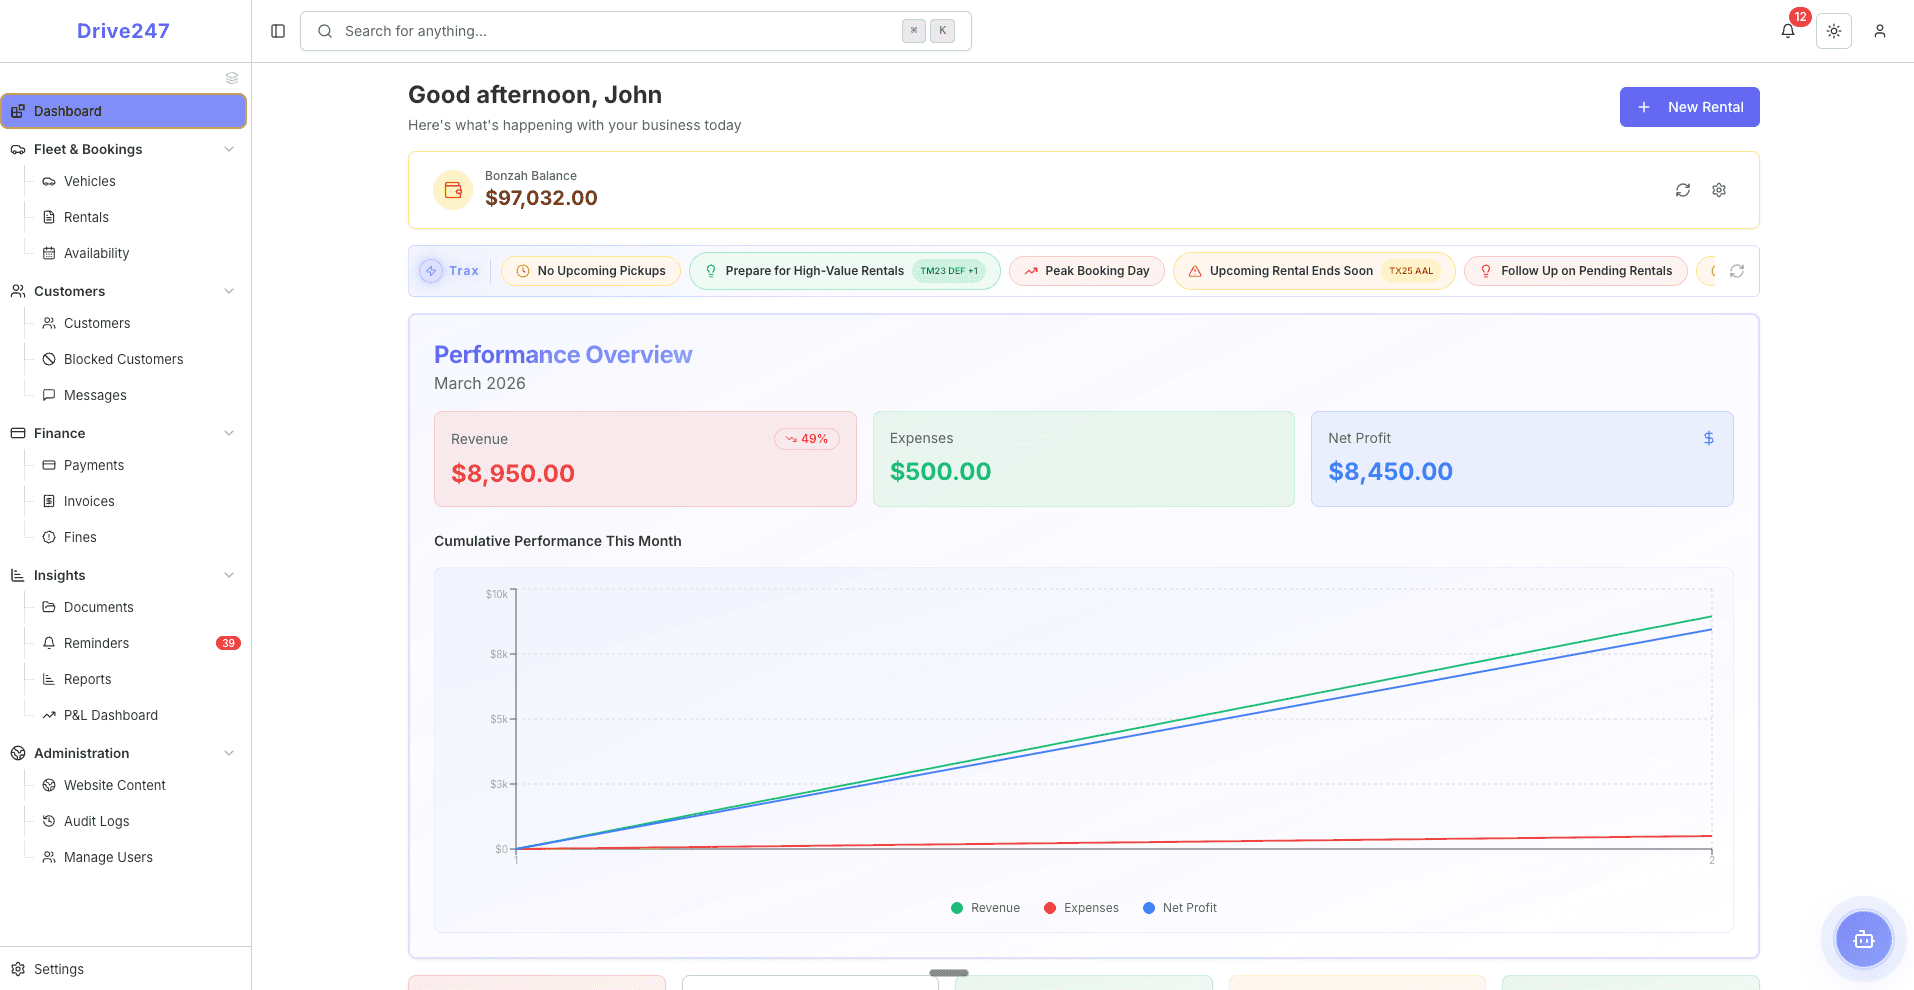The image size is (1914, 990).
Task: Select the Peak Booking Day suggestion
Action: pos(1086,271)
